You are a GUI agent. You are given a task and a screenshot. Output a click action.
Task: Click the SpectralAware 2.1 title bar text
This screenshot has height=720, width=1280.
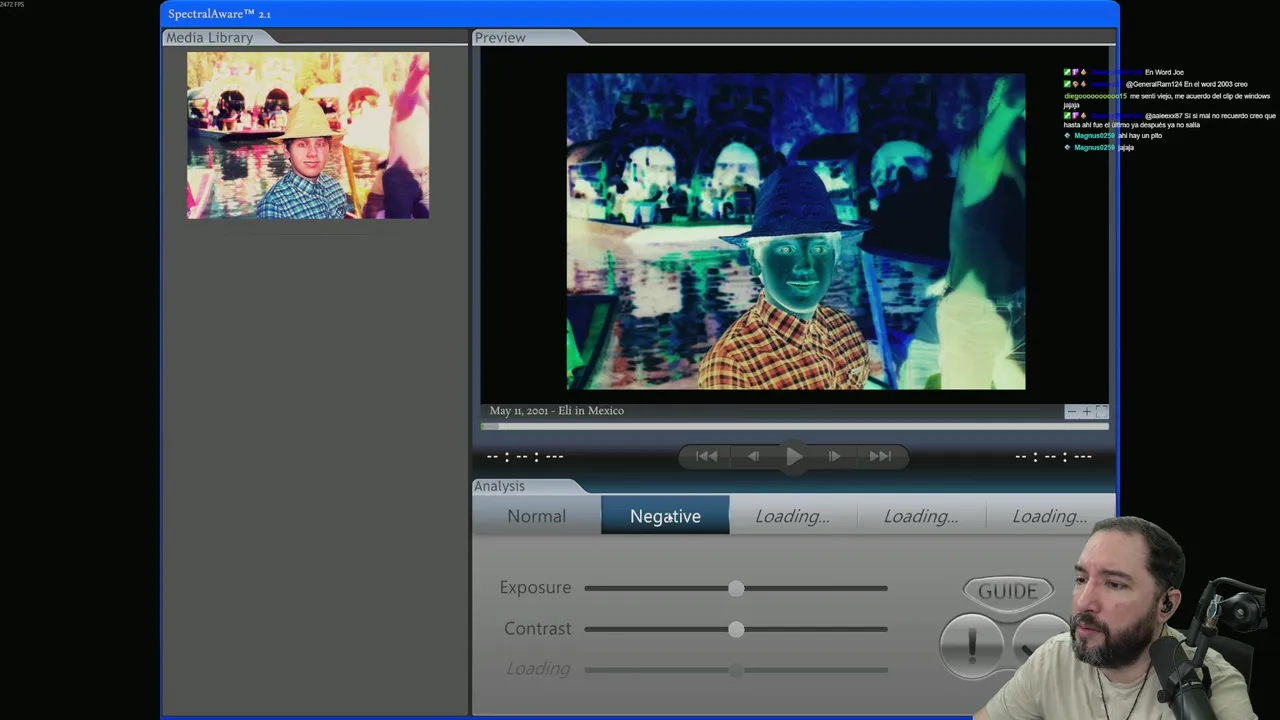point(219,14)
